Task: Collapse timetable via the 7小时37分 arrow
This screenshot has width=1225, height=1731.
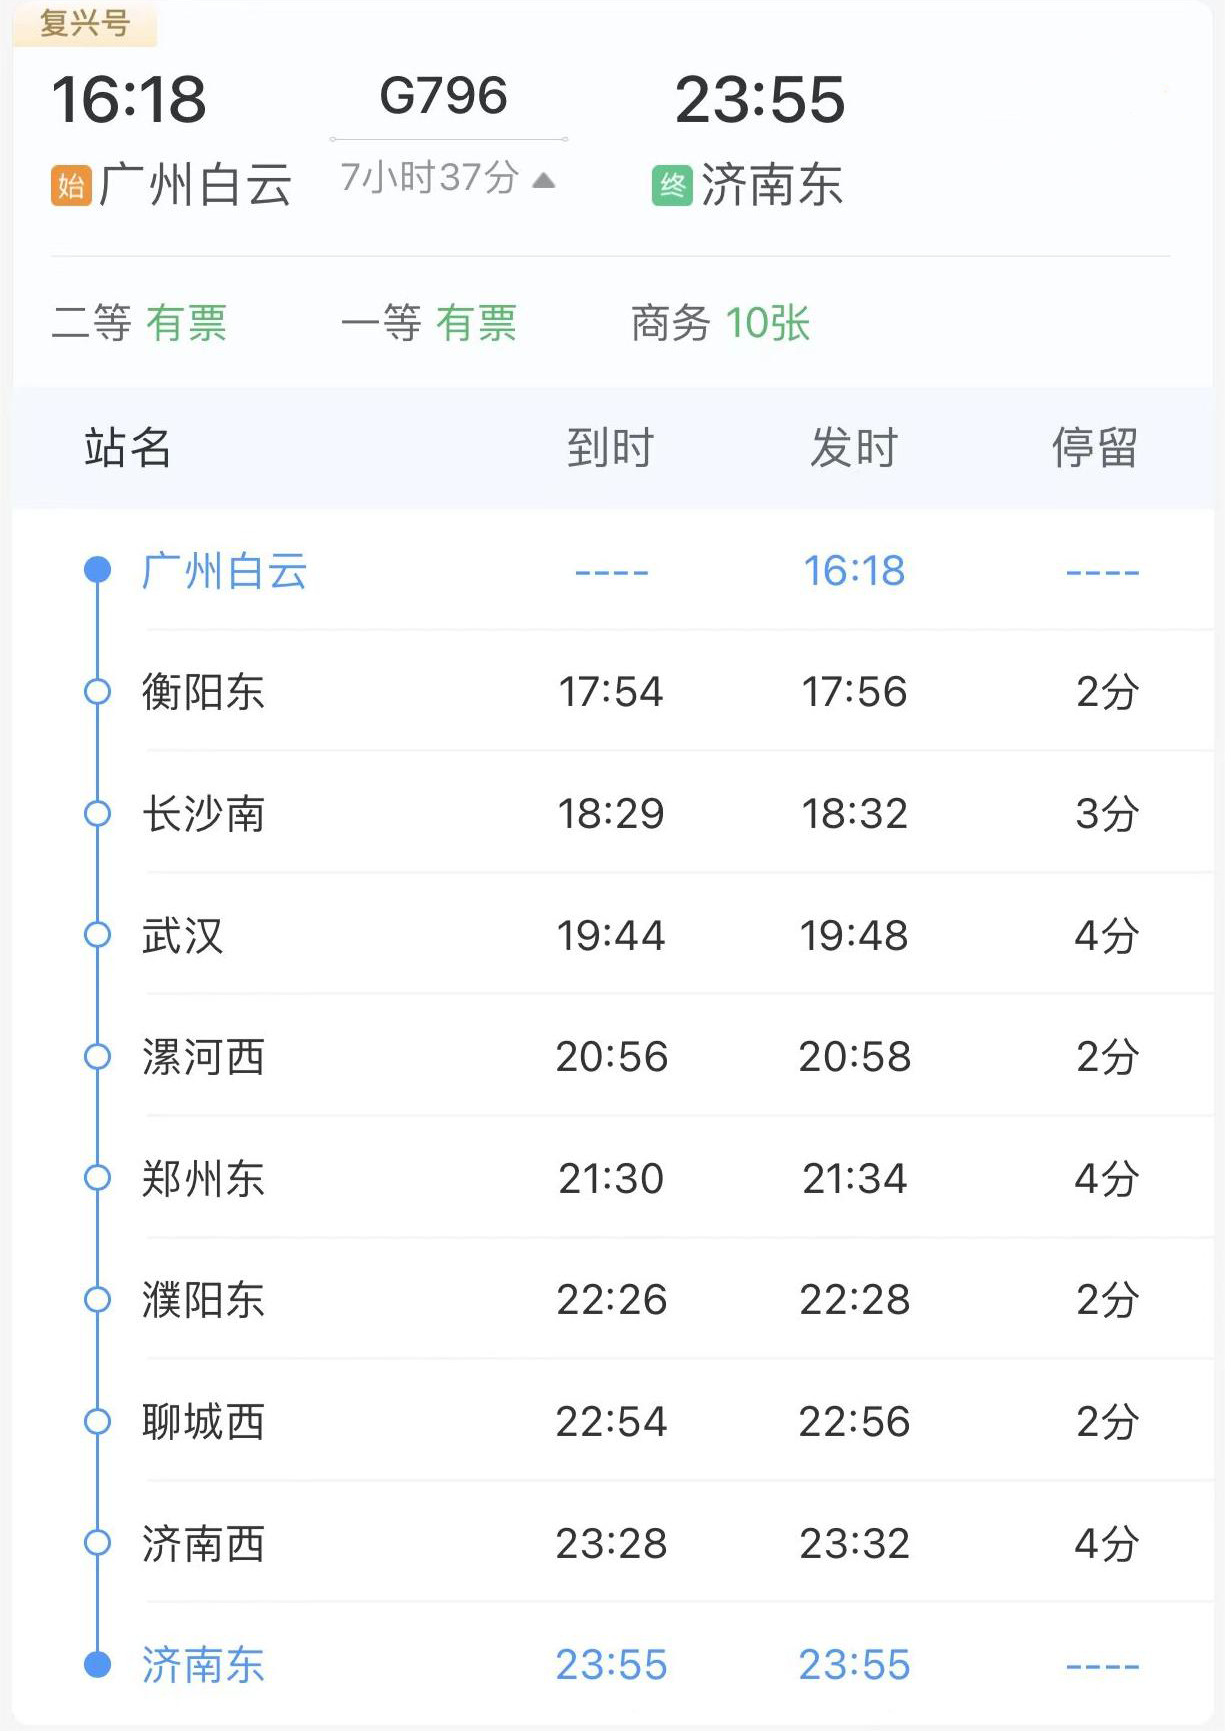Action: (543, 180)
